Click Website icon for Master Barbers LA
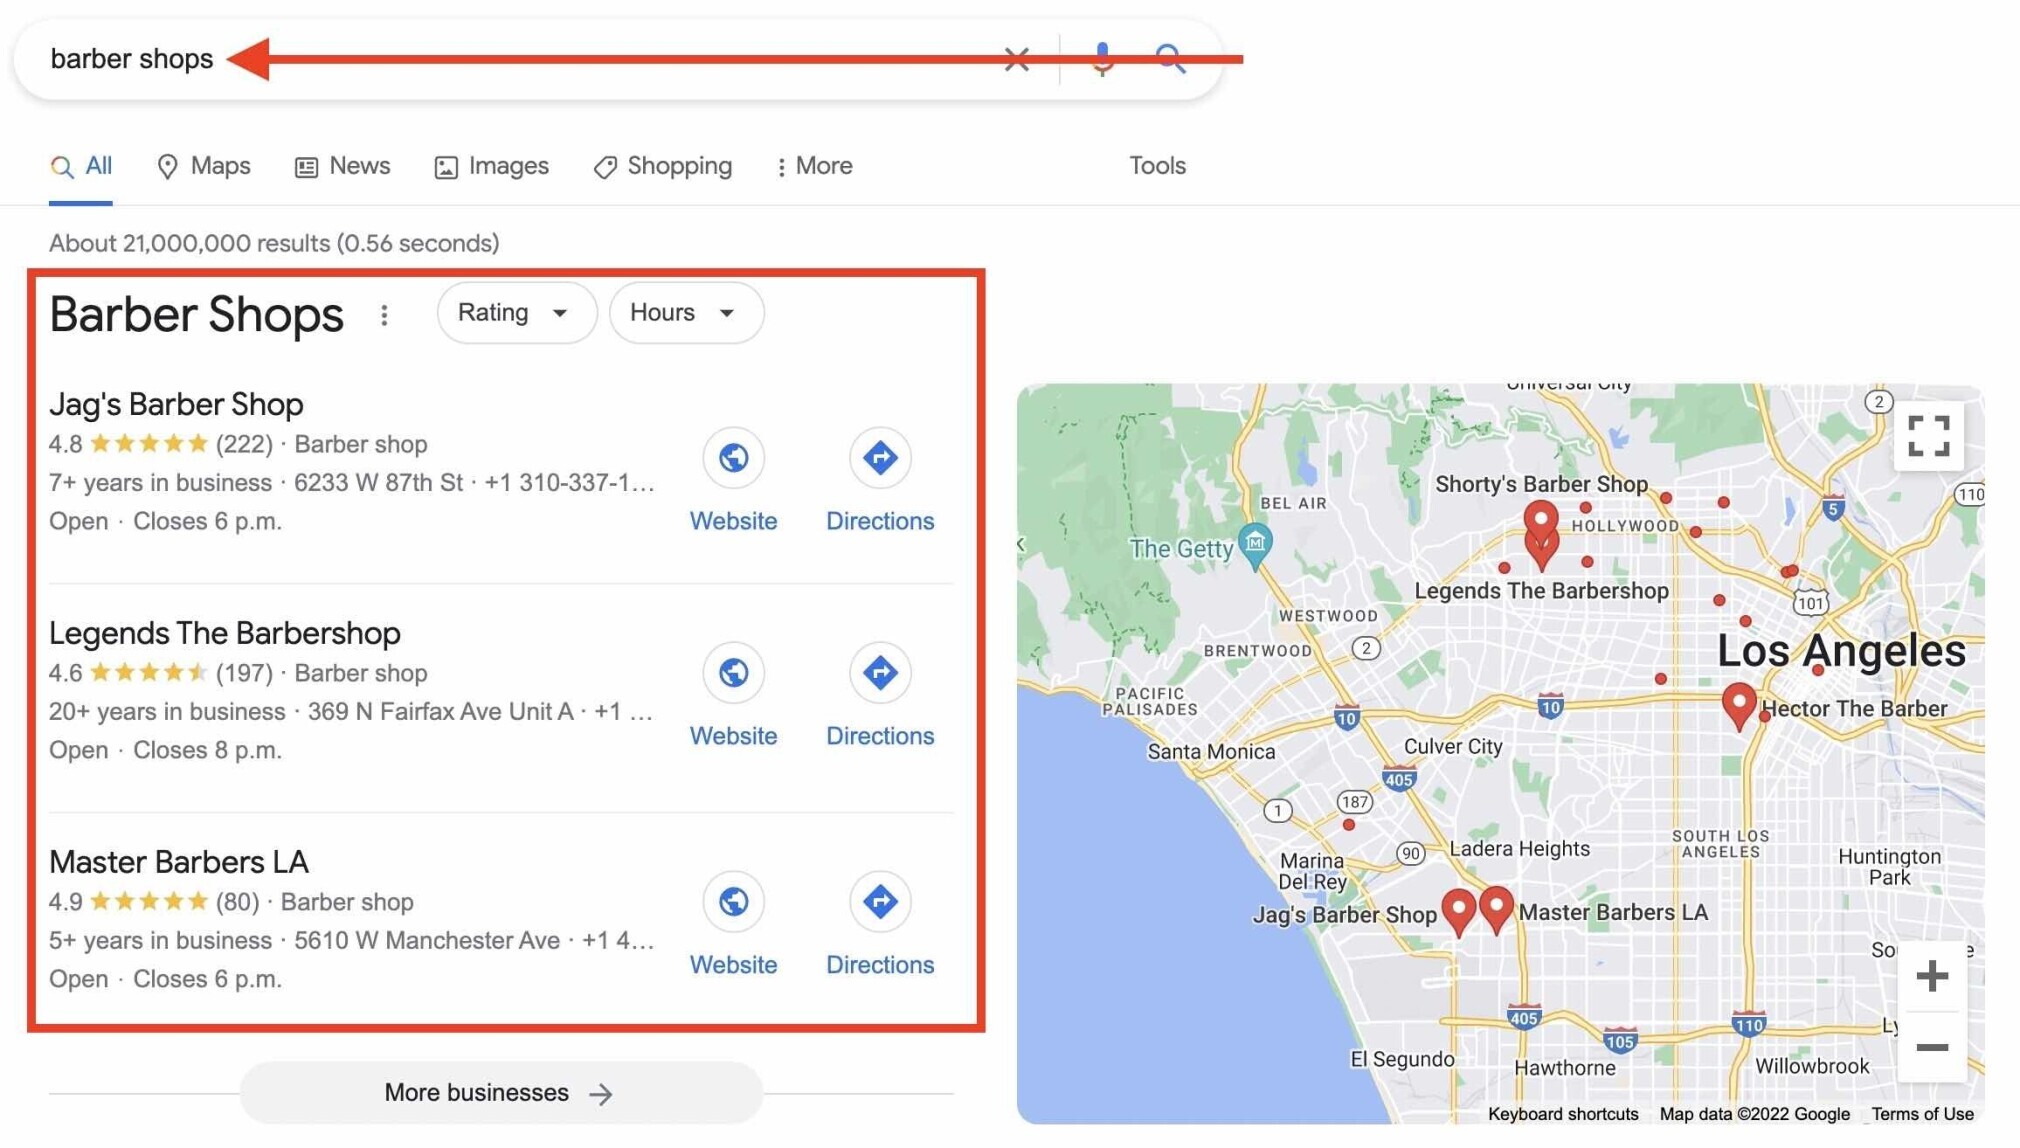Image resolution: width=2020 pixels, height=1148 pixels. [733, 902]
